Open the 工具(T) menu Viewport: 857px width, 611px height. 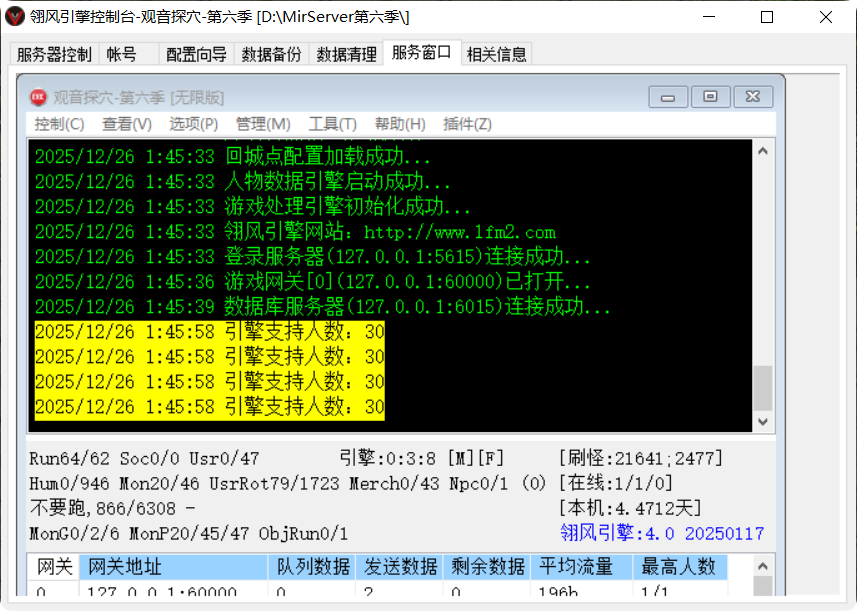tap(331, 124)
